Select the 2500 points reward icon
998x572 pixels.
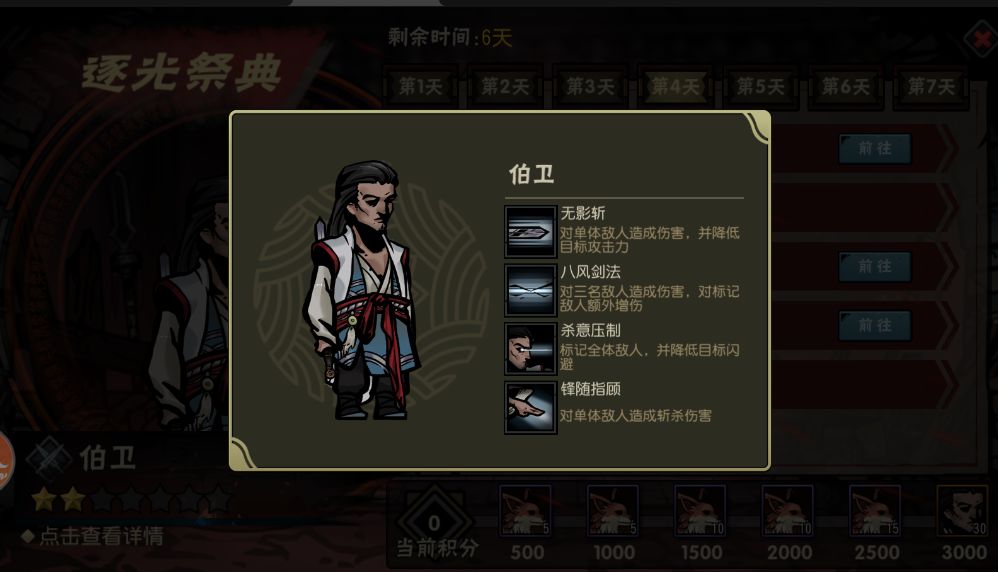(875, 510)
